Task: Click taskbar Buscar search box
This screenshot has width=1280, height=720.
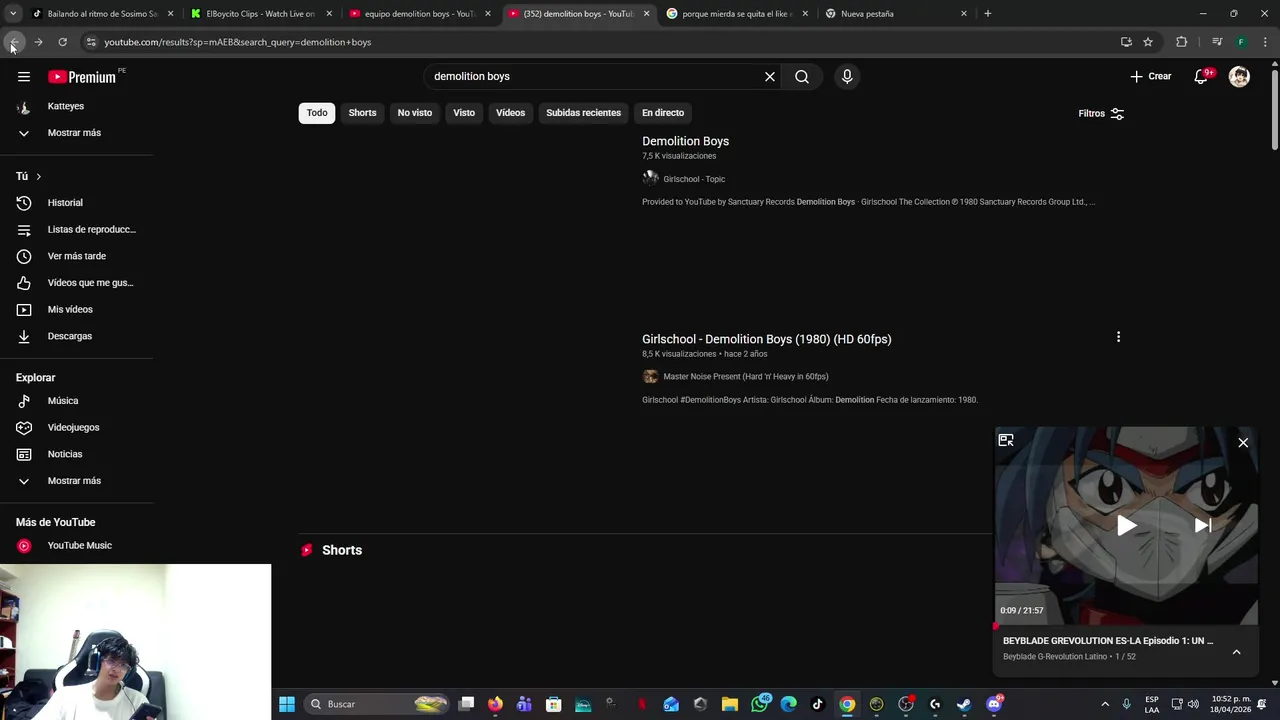Action: (x=376, y=704)
